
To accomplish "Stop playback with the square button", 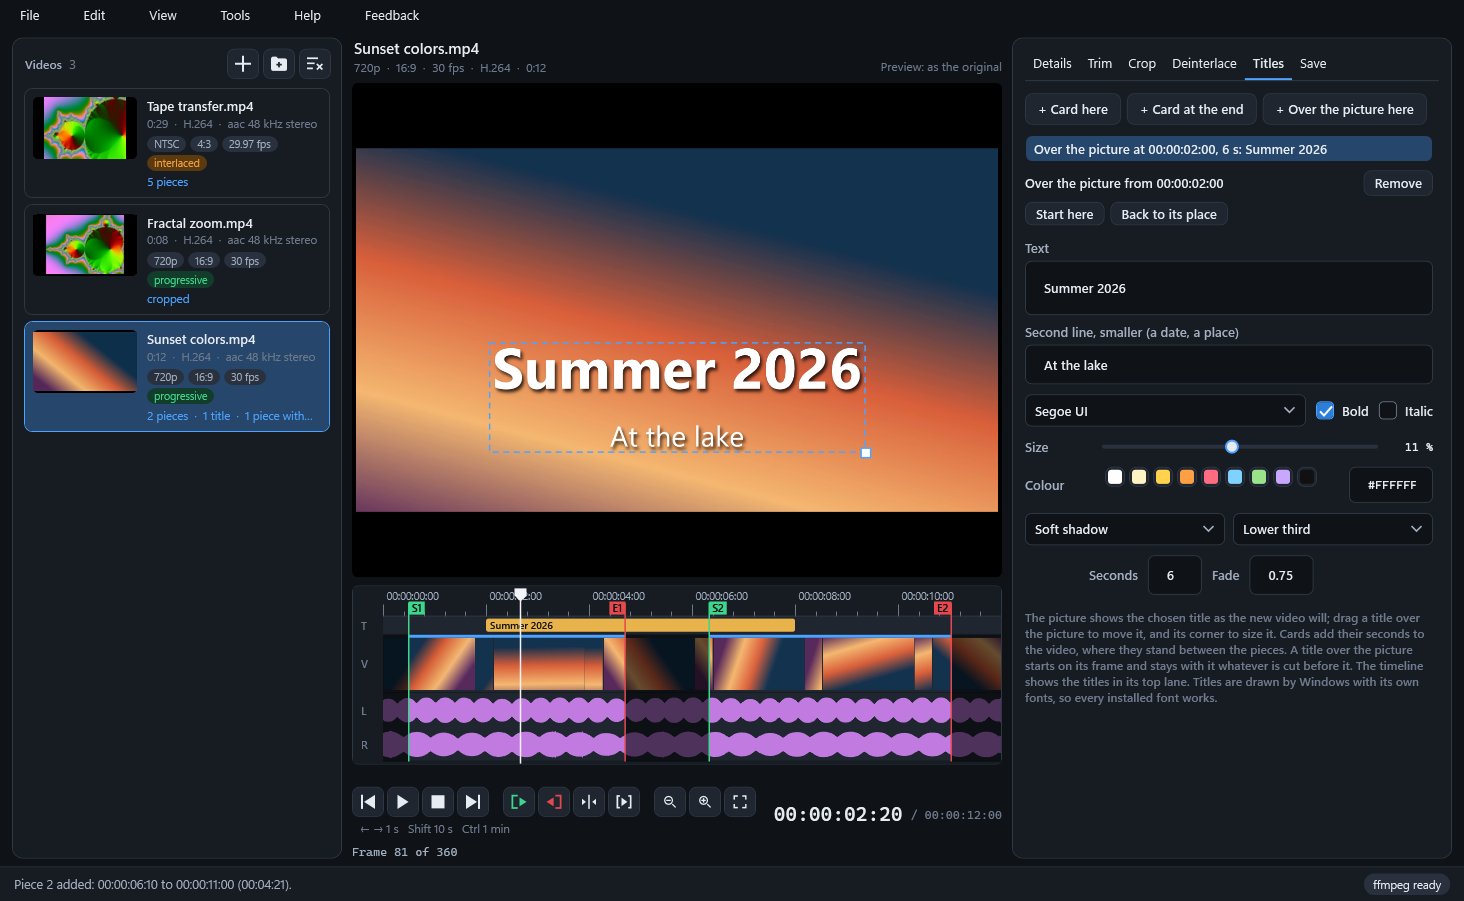I will (438, 802).
